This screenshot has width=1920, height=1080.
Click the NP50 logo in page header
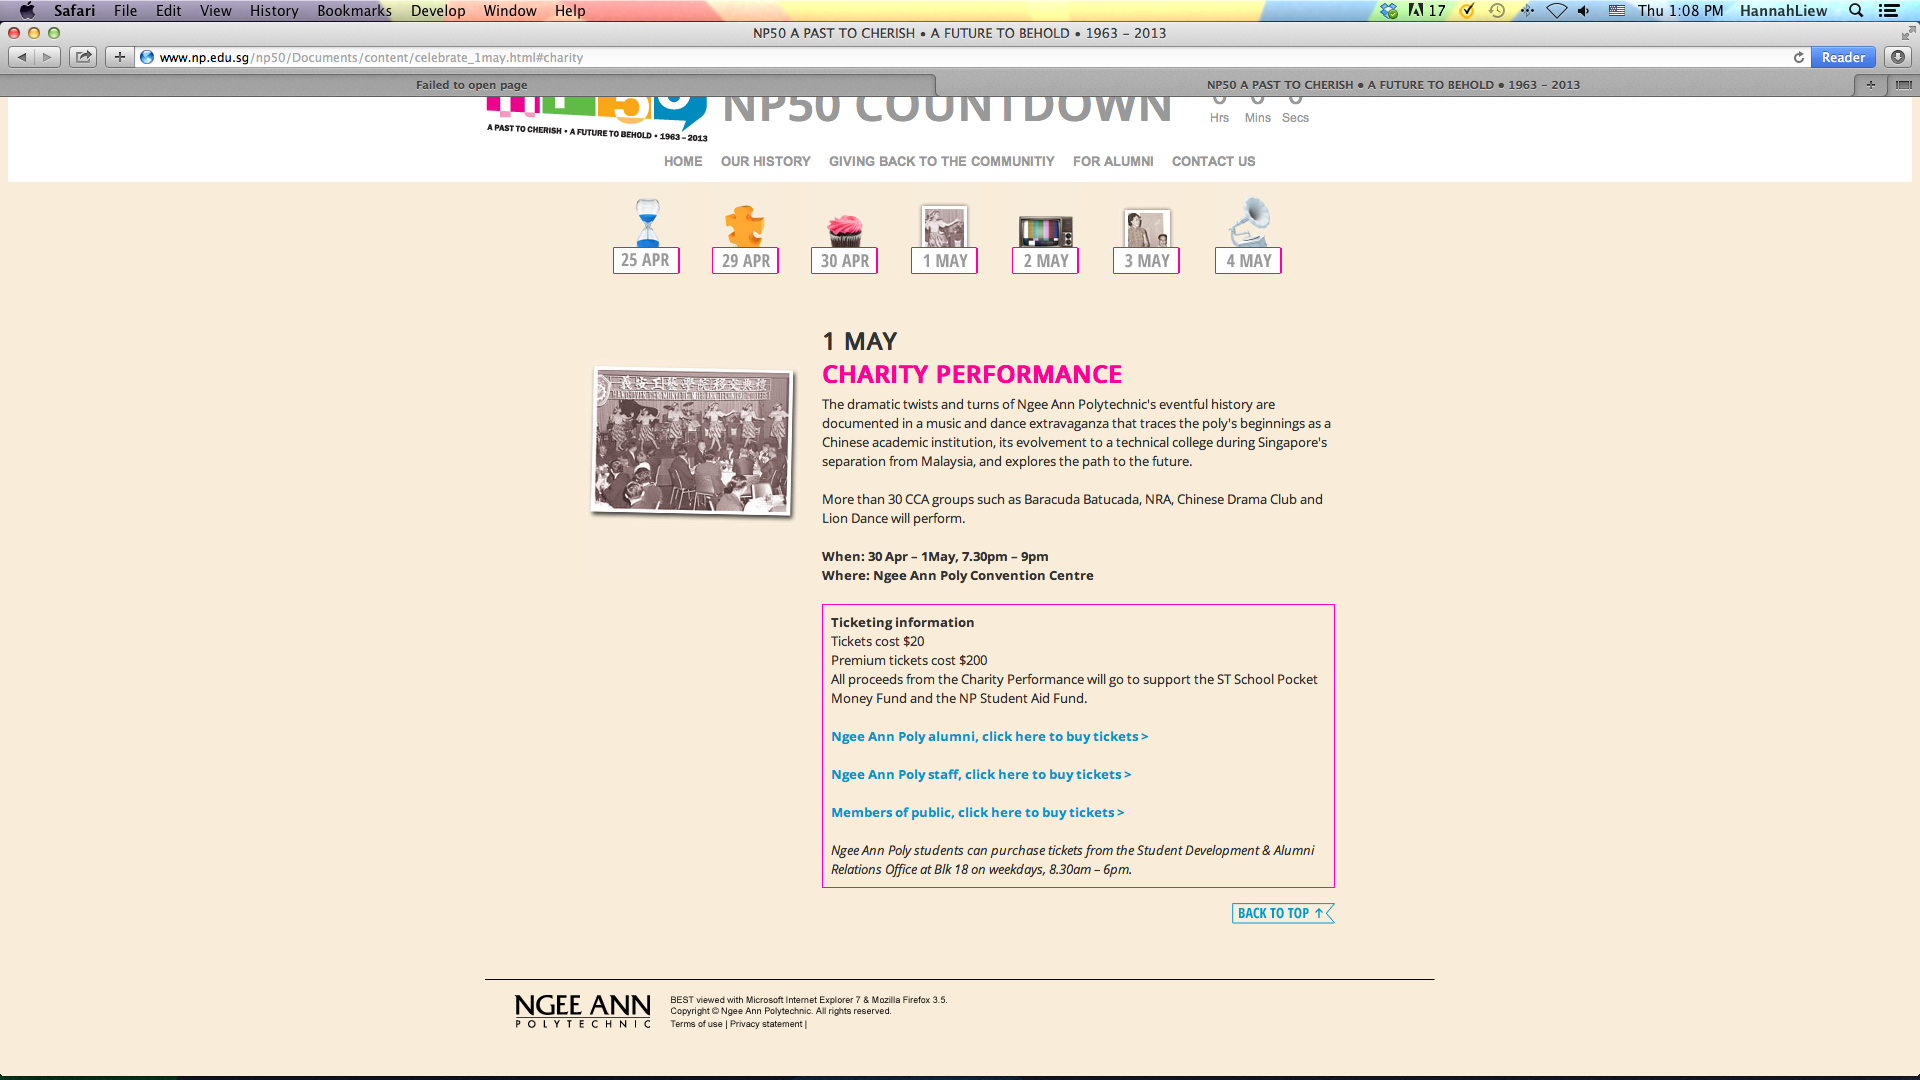[597, 120]
